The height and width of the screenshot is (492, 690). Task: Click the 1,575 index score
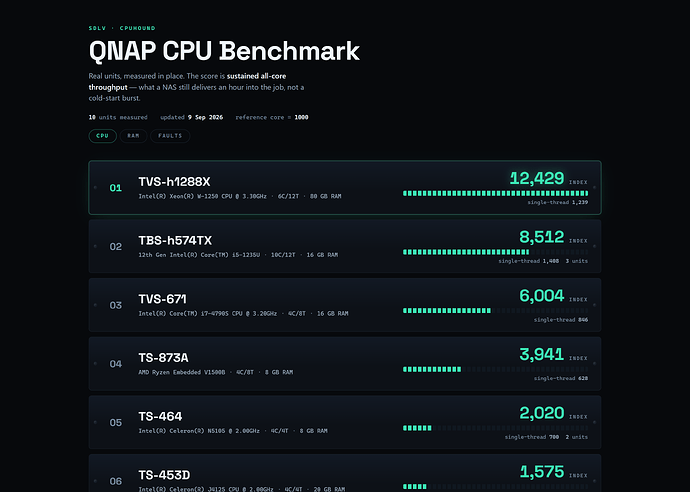542,472
